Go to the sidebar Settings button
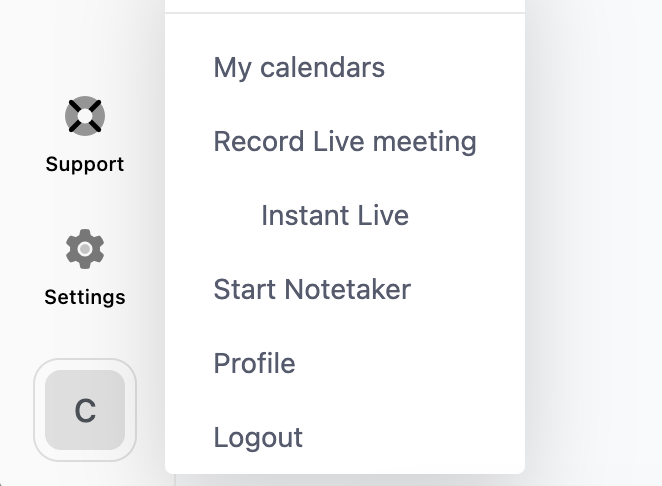The image size is (662, 486). coord(85,267)
